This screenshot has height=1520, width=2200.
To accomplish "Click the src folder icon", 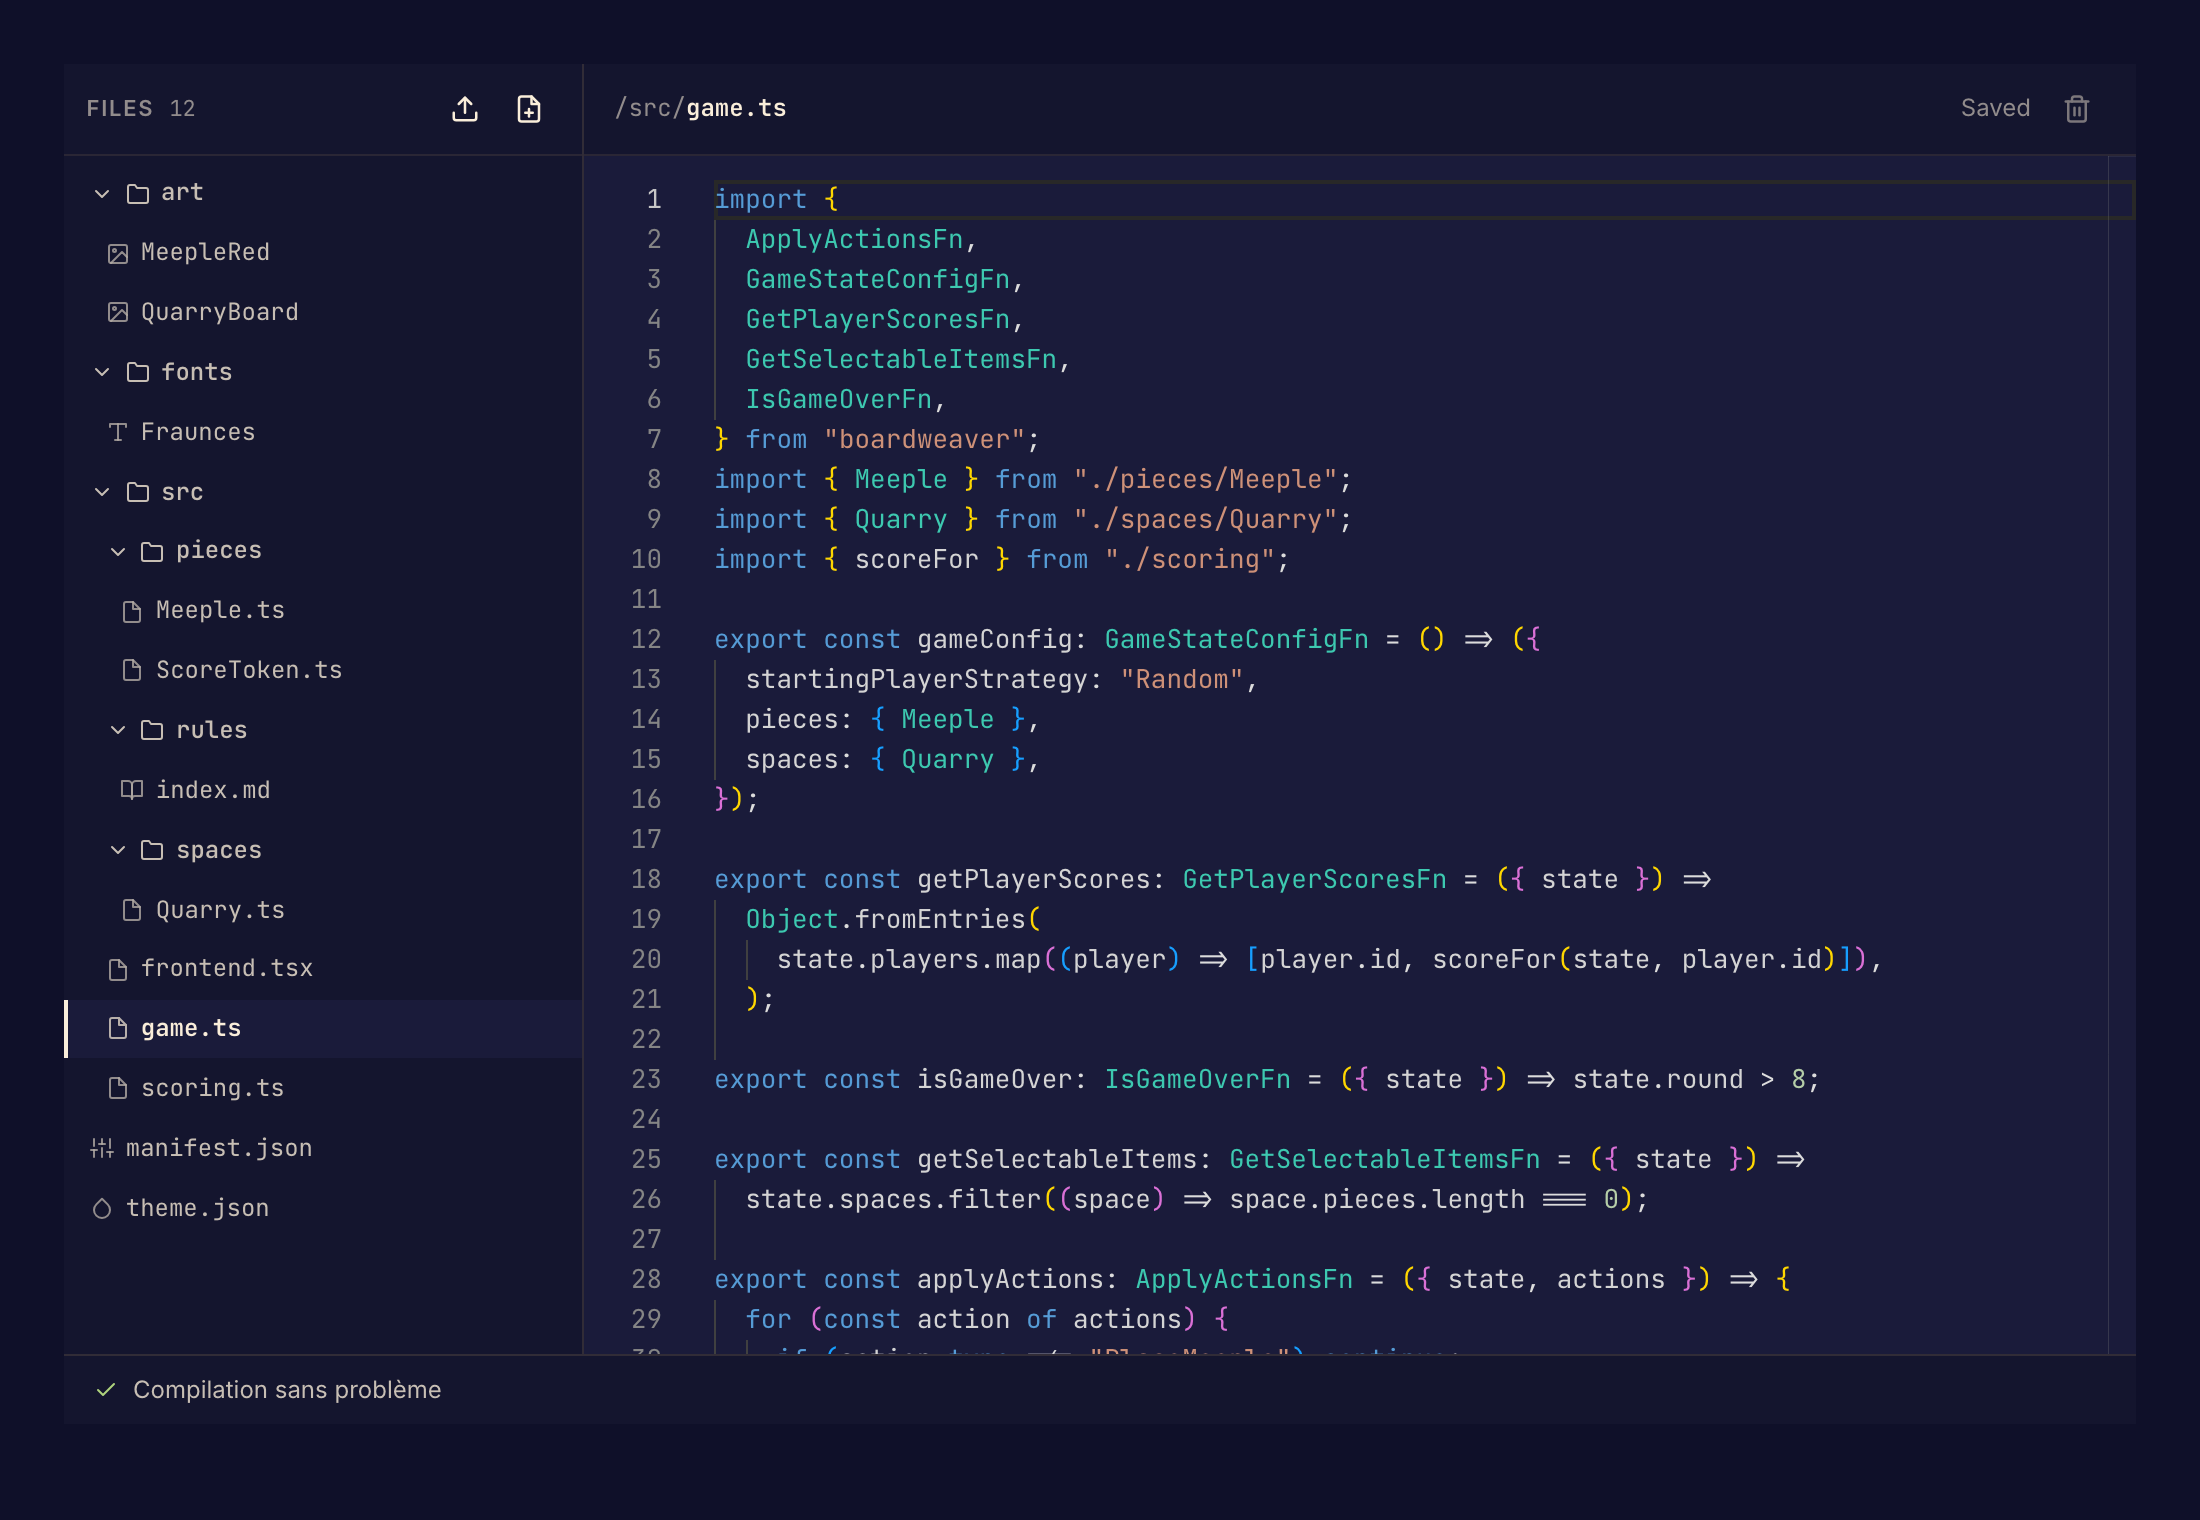I will [138, 492].
